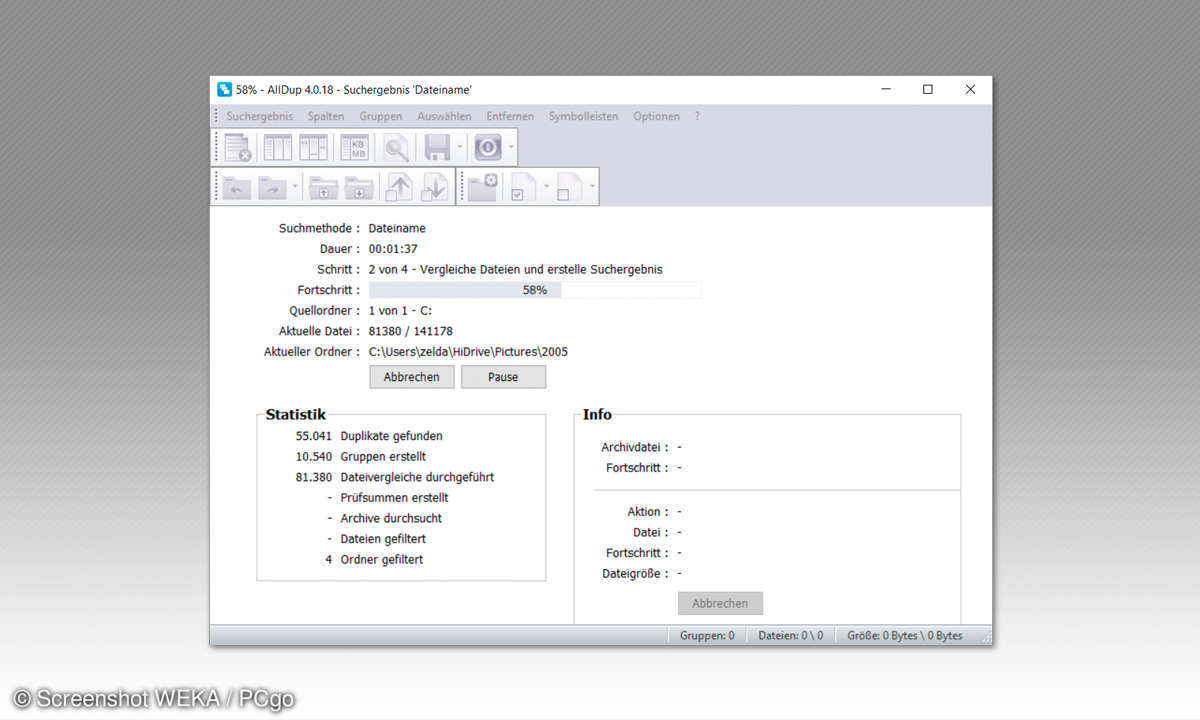1200x720 pixels.
Task: Click the folder with up-arrow icon
Action: (x=323, y=187)
